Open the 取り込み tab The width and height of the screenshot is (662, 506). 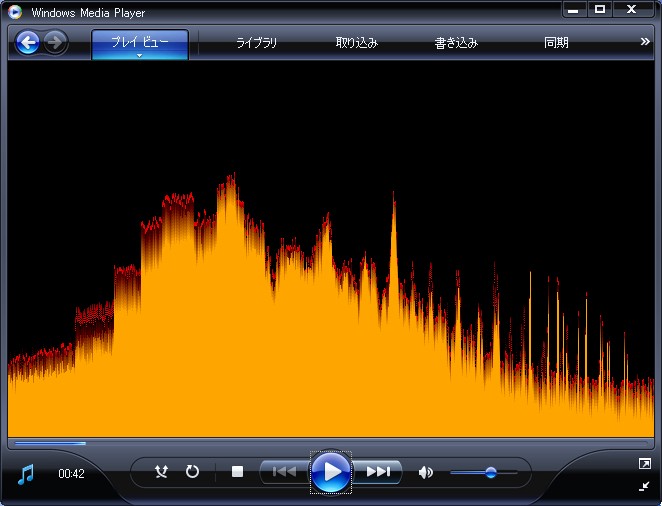coord(357,43)
